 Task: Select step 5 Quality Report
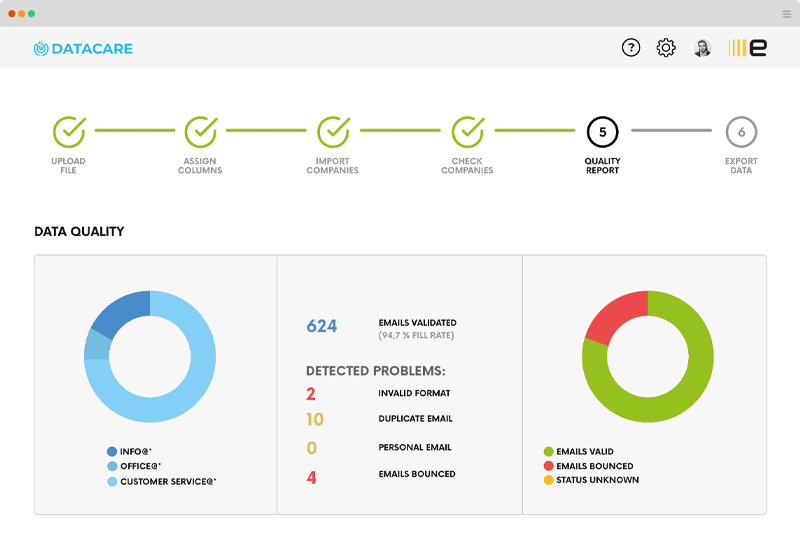point(602,131)
